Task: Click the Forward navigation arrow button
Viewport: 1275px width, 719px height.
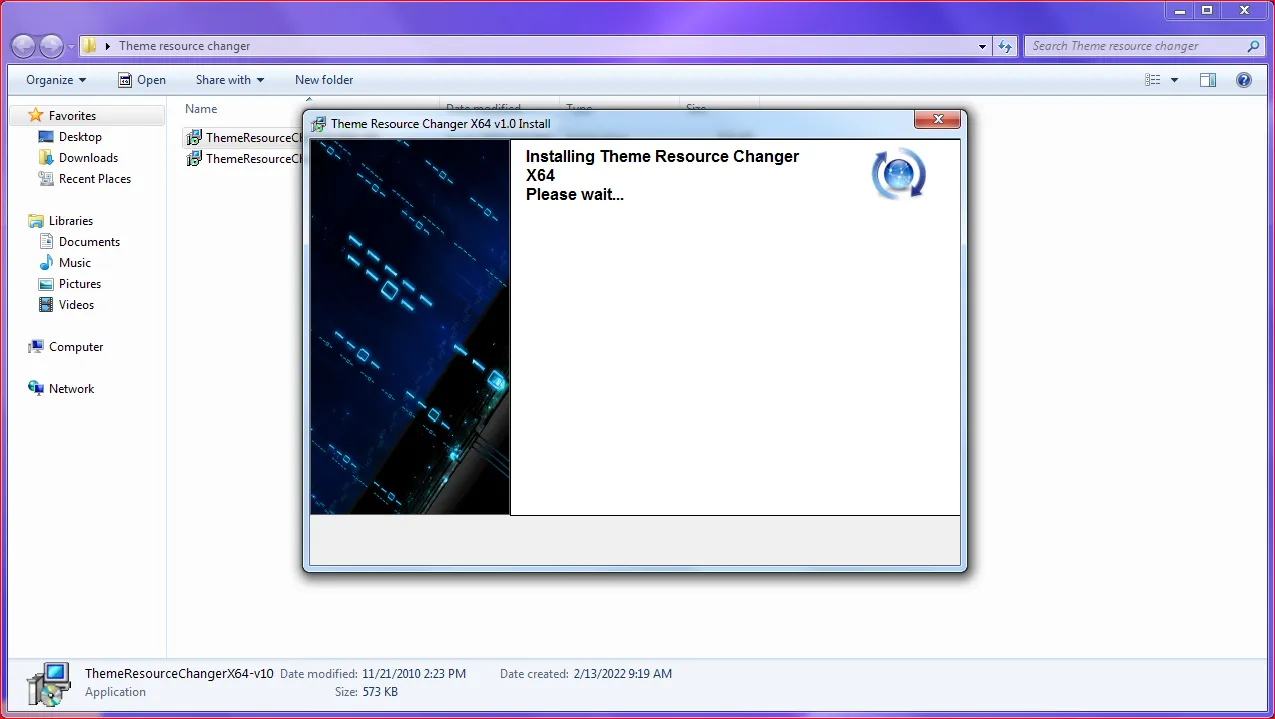Action: [x=51, y=46]
